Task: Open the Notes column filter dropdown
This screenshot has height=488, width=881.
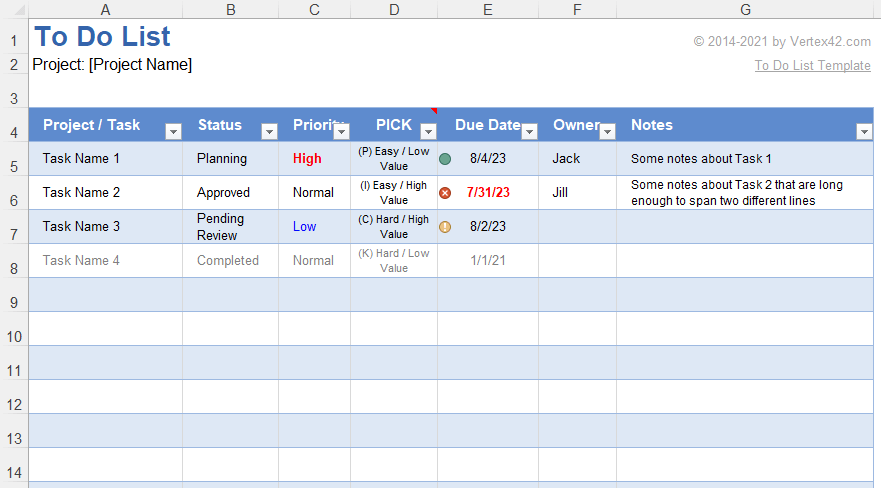Action: [864, 131]
